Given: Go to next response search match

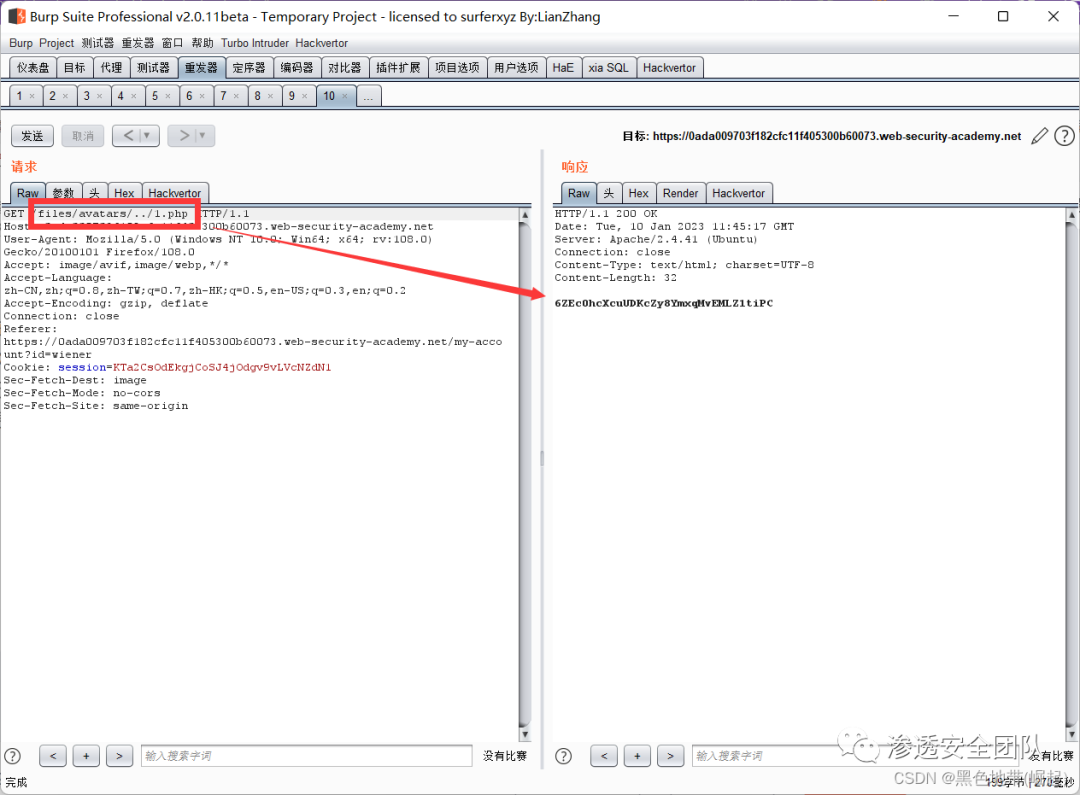Looking at the screenshot, I should pos(670,756).
